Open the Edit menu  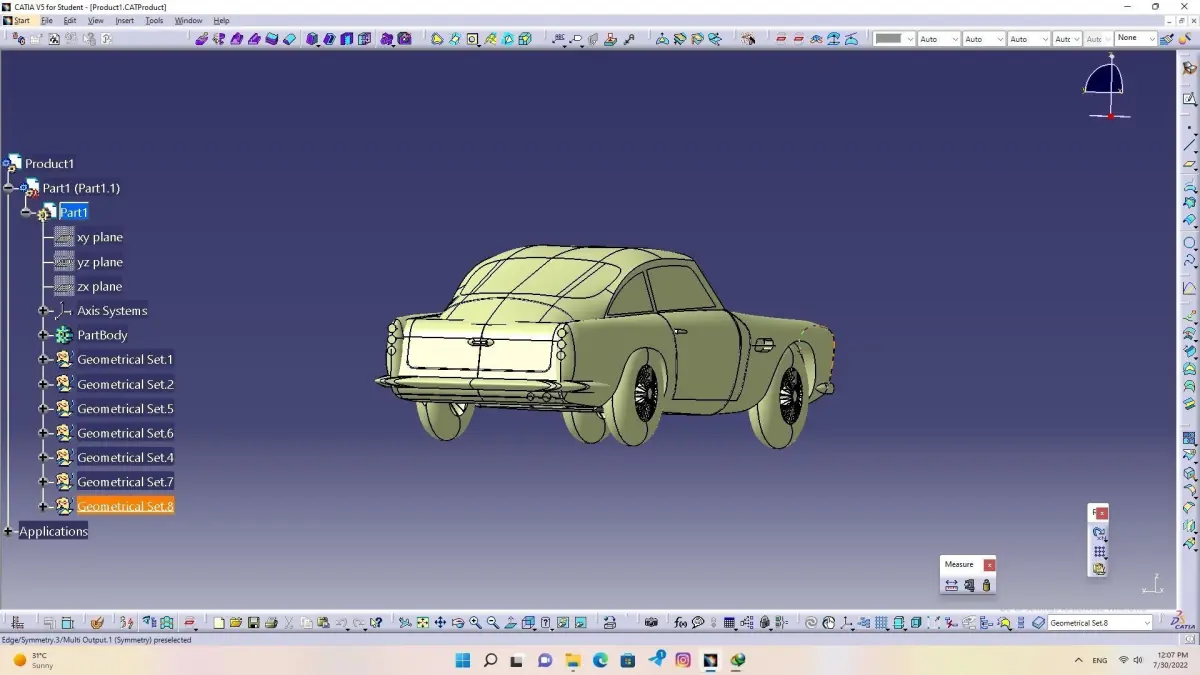pos(70,20)
